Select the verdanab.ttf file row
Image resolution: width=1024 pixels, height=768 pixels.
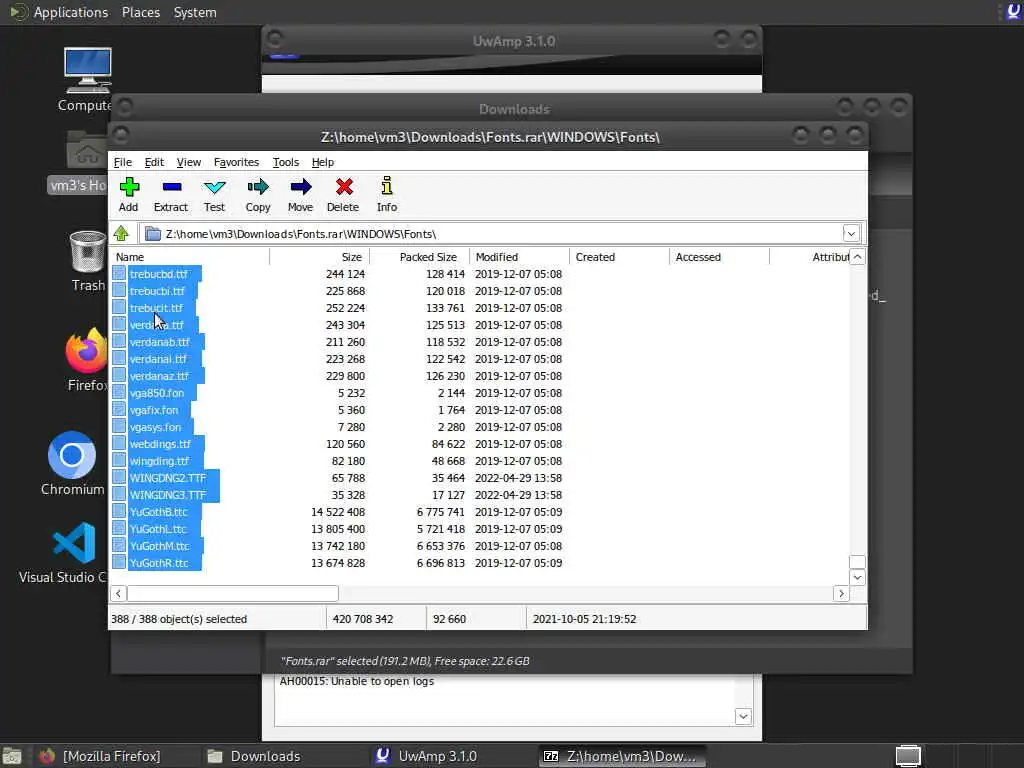coord(159,342)
